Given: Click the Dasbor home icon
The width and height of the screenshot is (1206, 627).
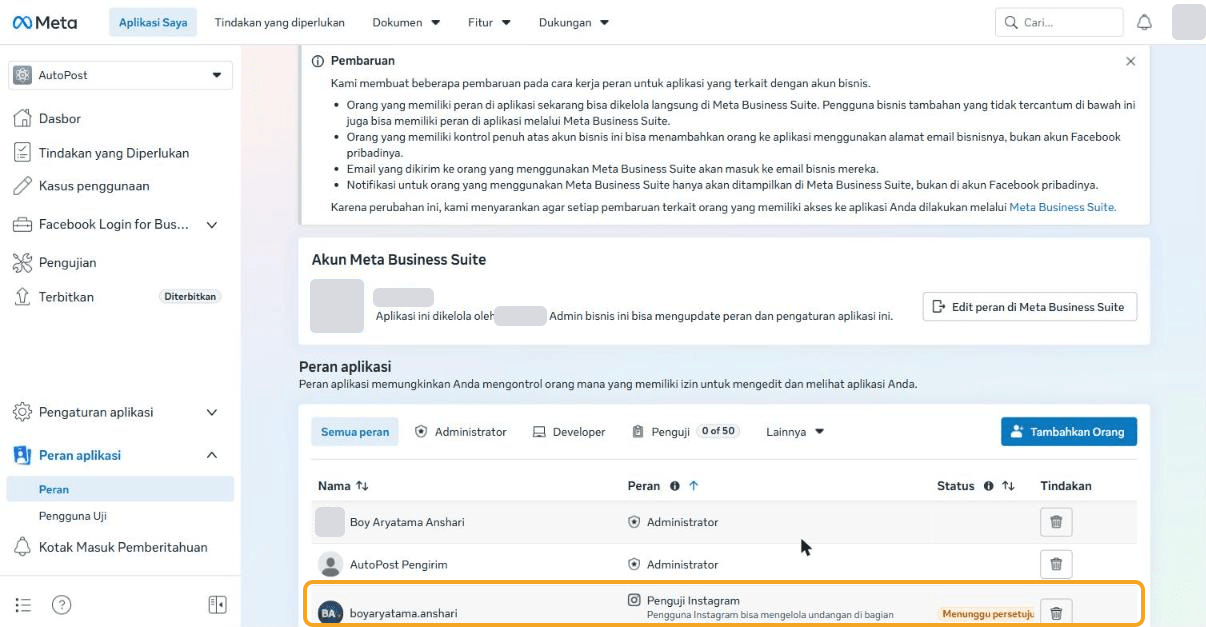Looking at the screenshot, I should [22, 118].
